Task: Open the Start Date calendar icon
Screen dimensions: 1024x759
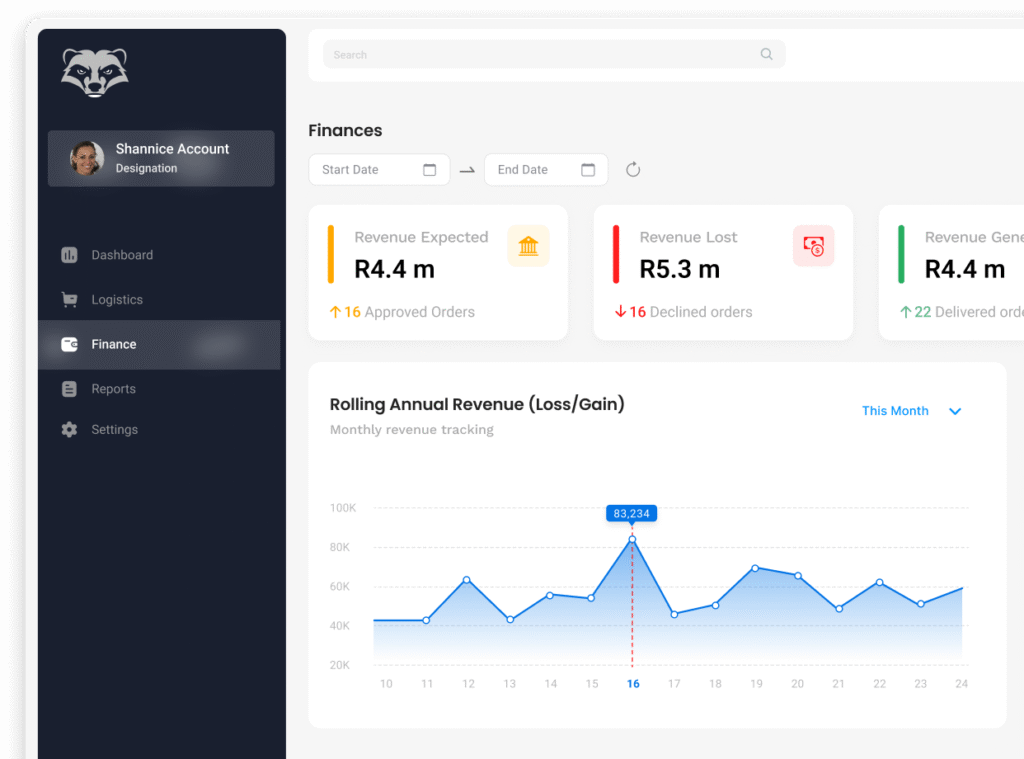Action: coord(430,170)
